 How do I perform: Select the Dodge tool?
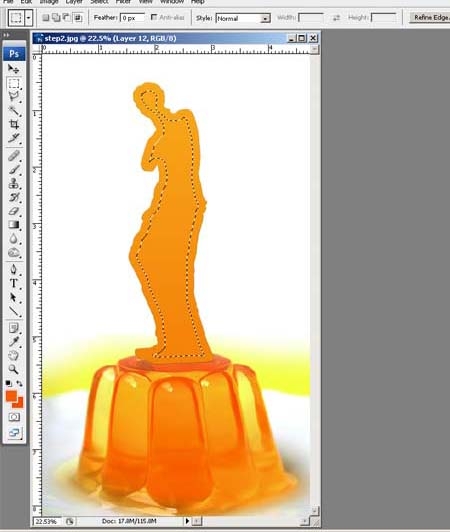14,252
